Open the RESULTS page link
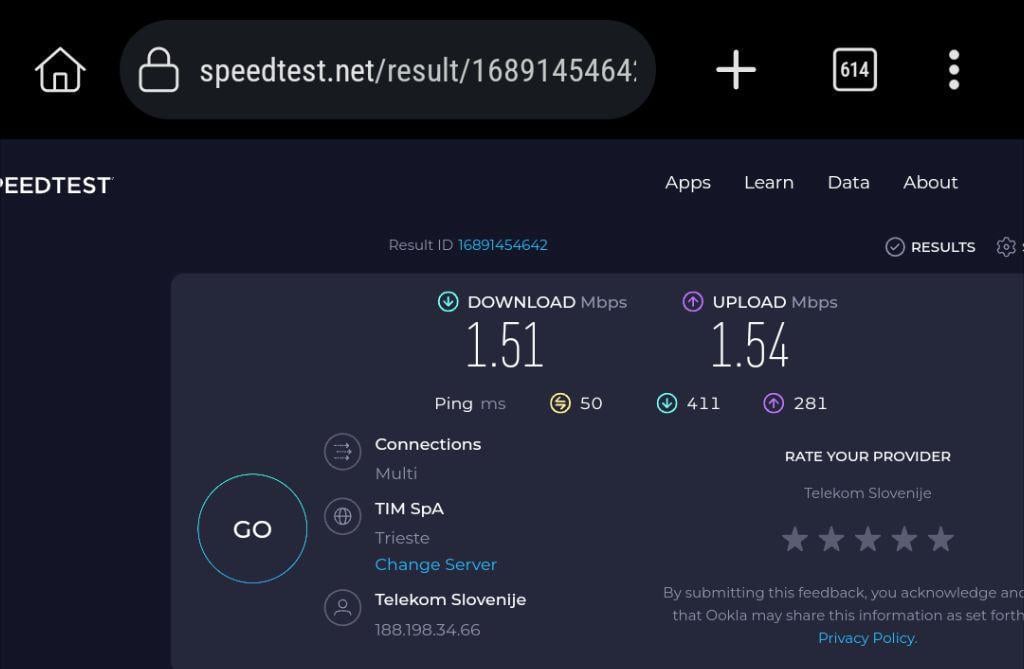The image size is (1024, 669). click(942, 247)
